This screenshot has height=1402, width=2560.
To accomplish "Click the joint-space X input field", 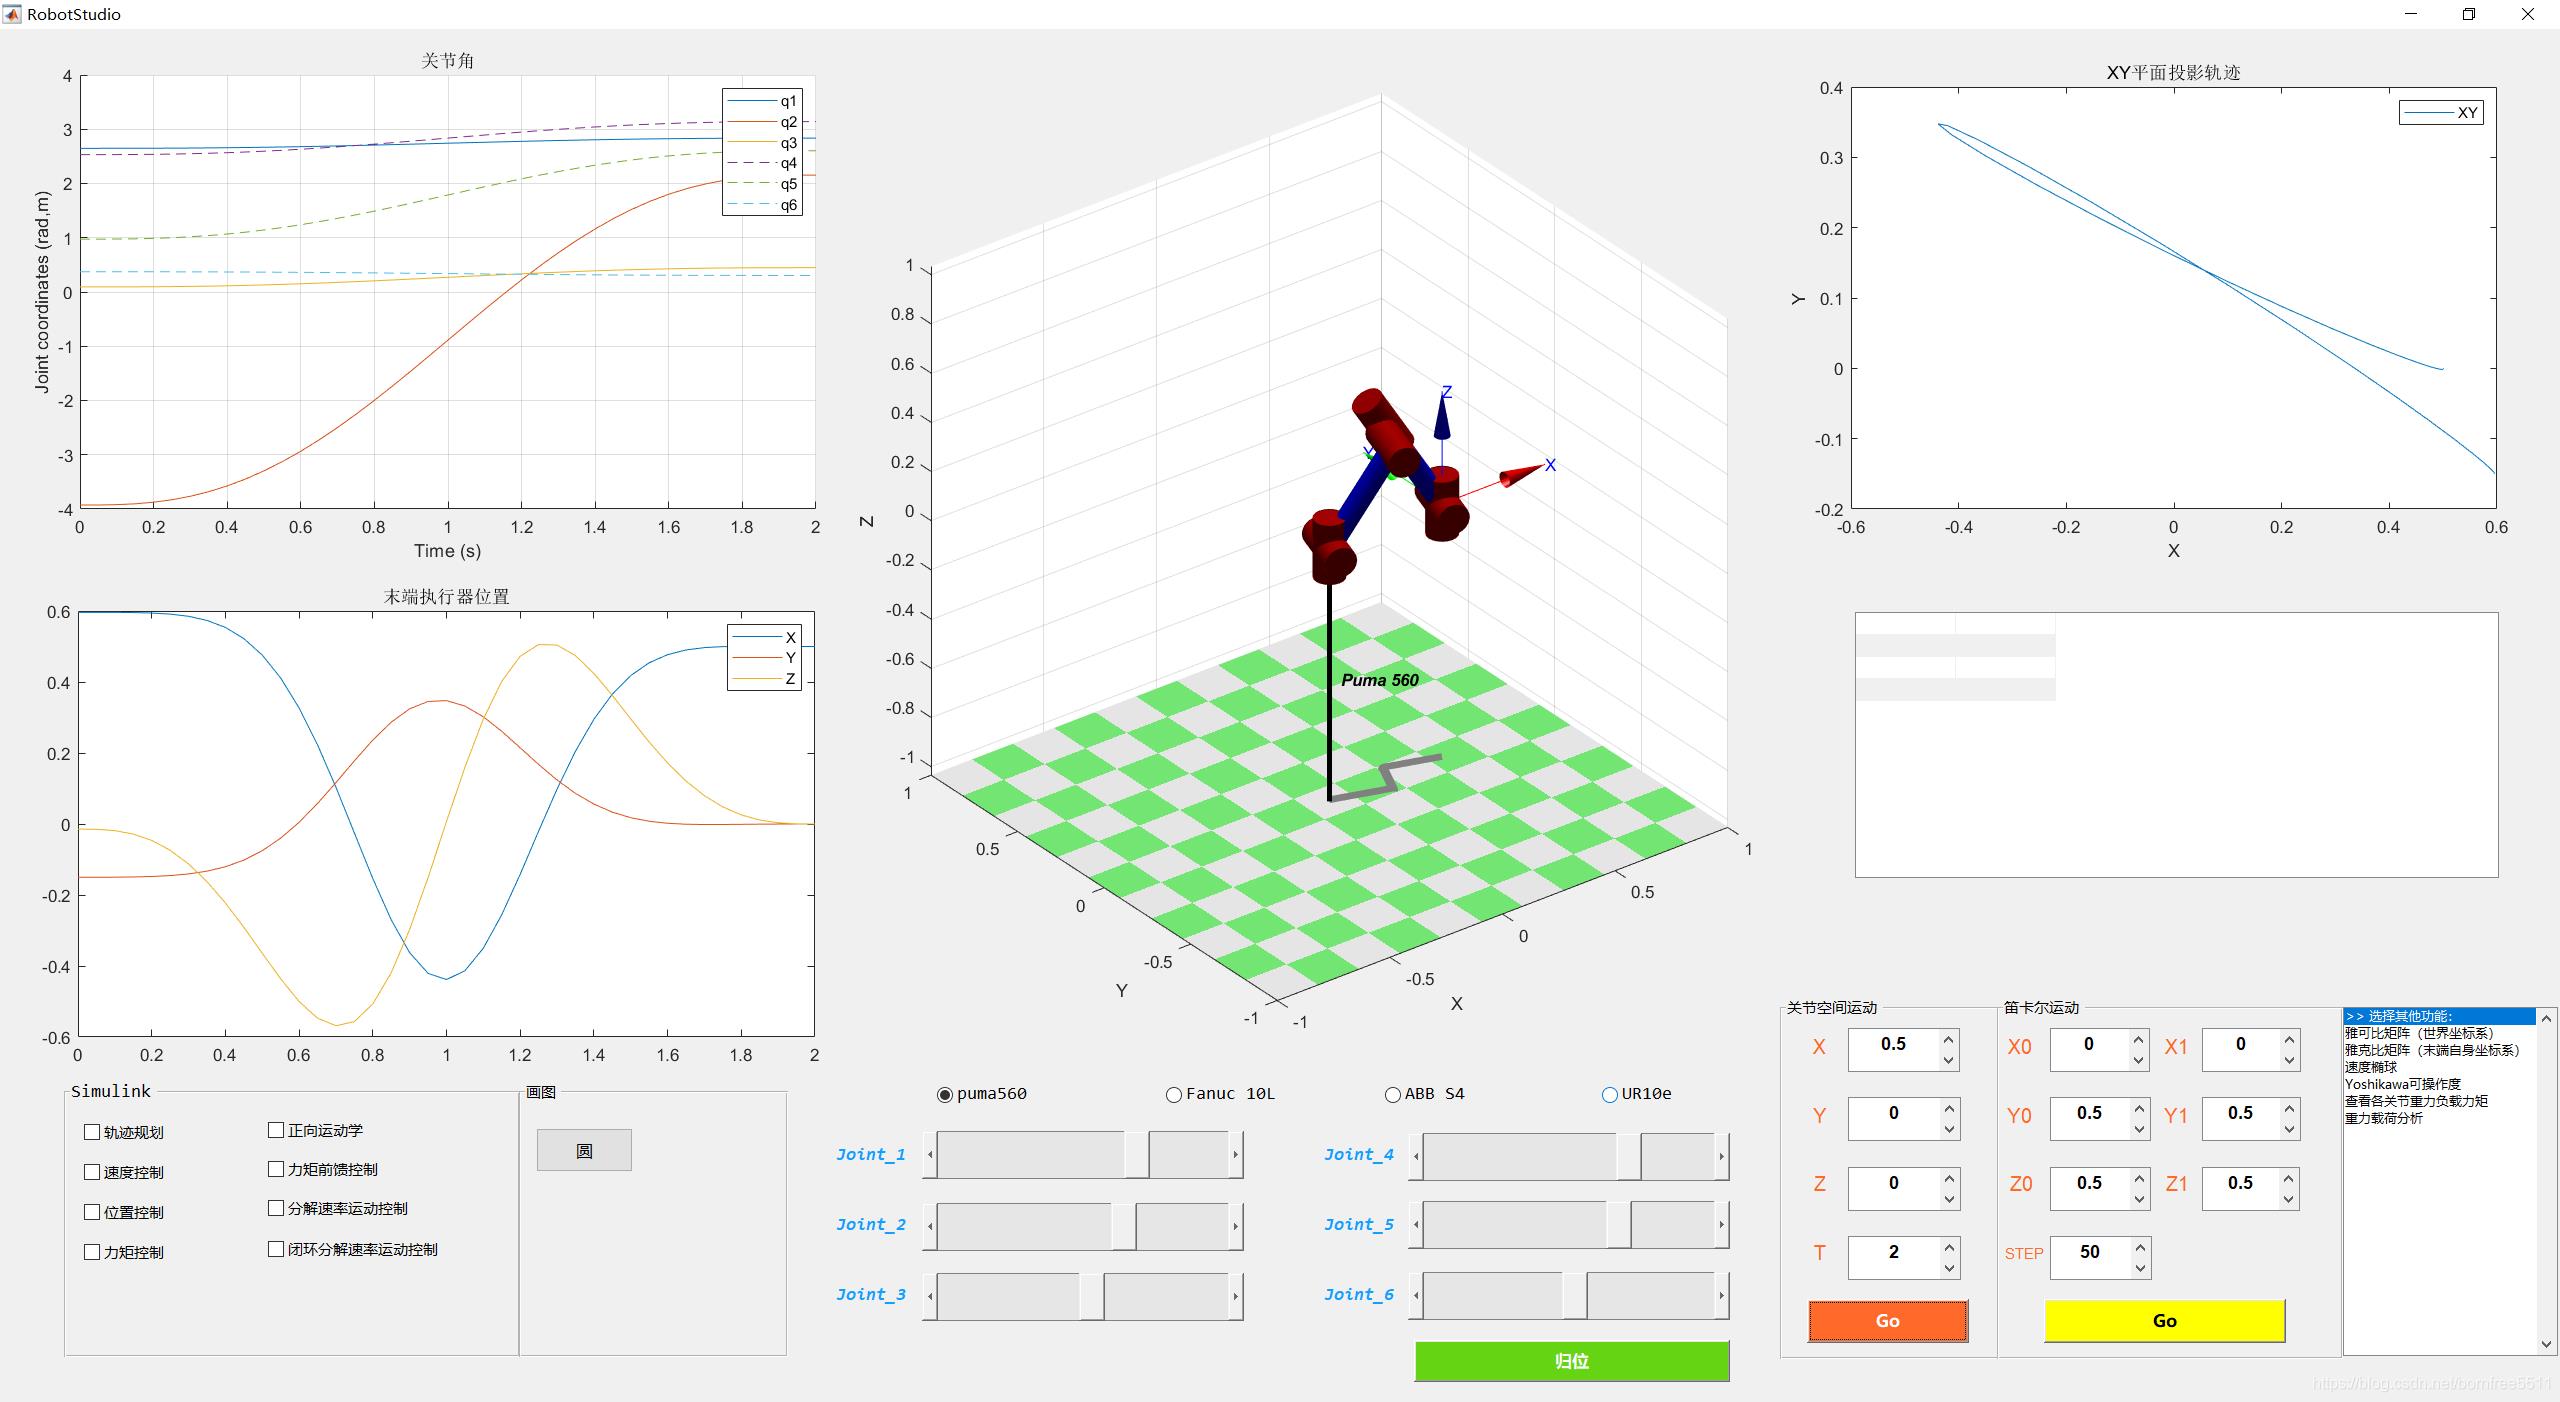I will 1893,1050.
